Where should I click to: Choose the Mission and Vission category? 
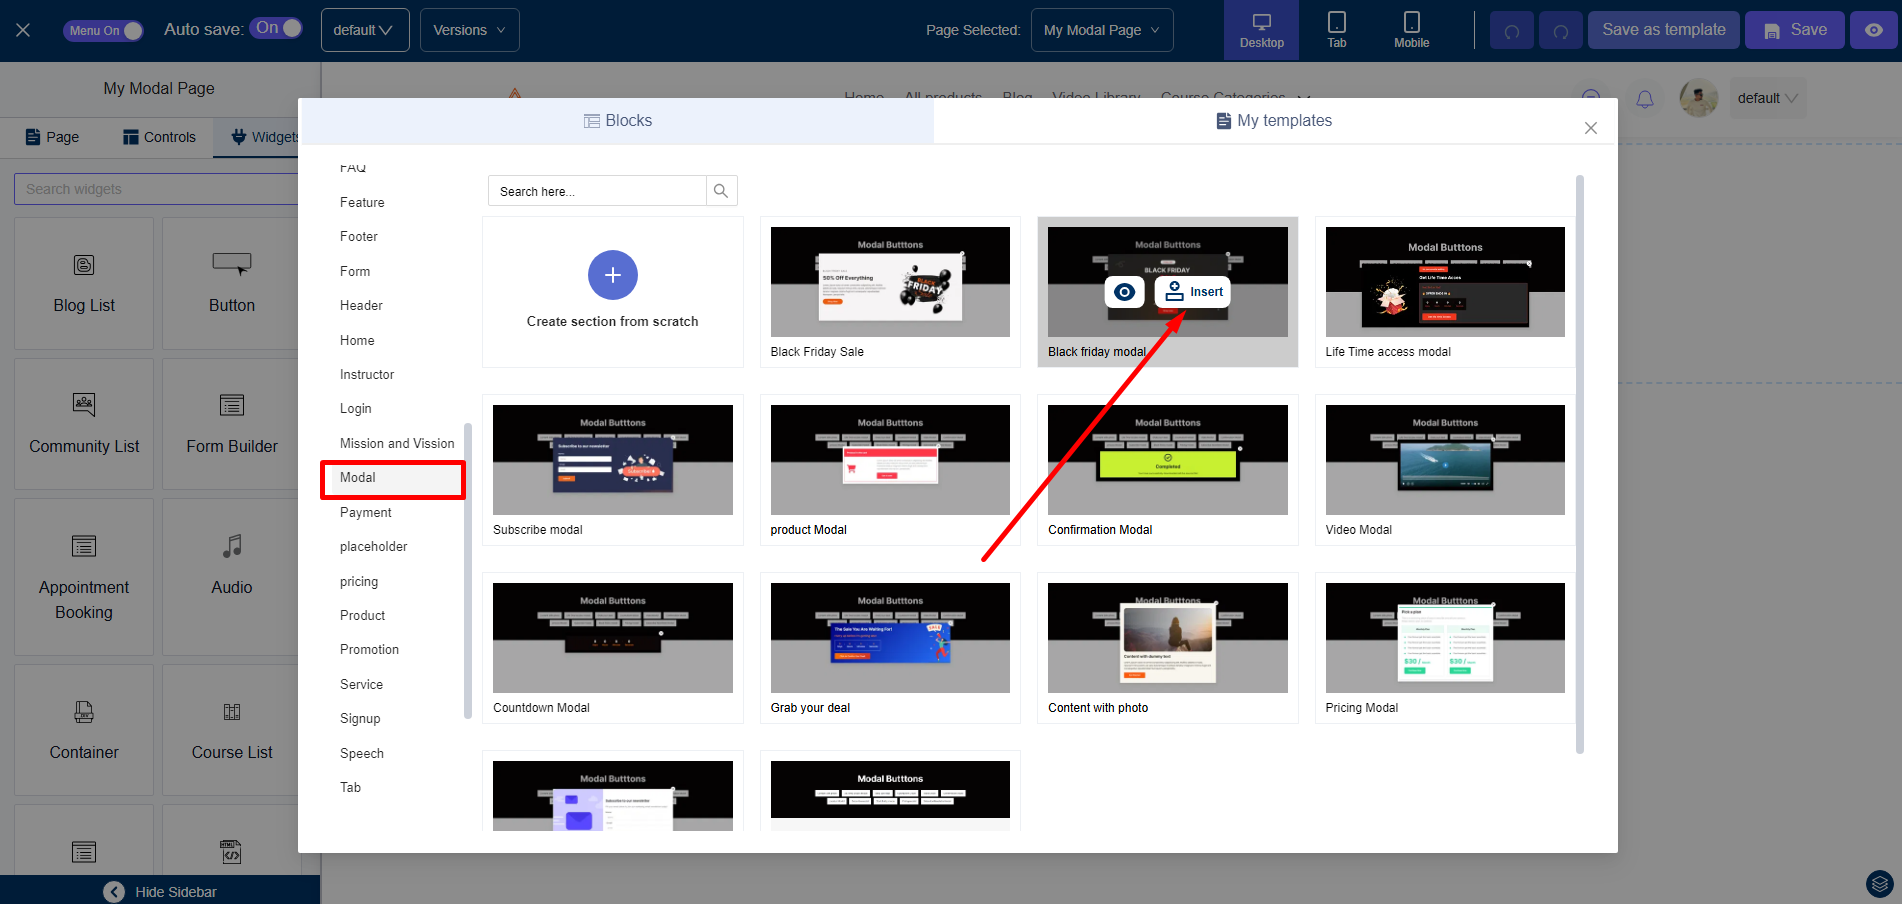pos(397,444)
